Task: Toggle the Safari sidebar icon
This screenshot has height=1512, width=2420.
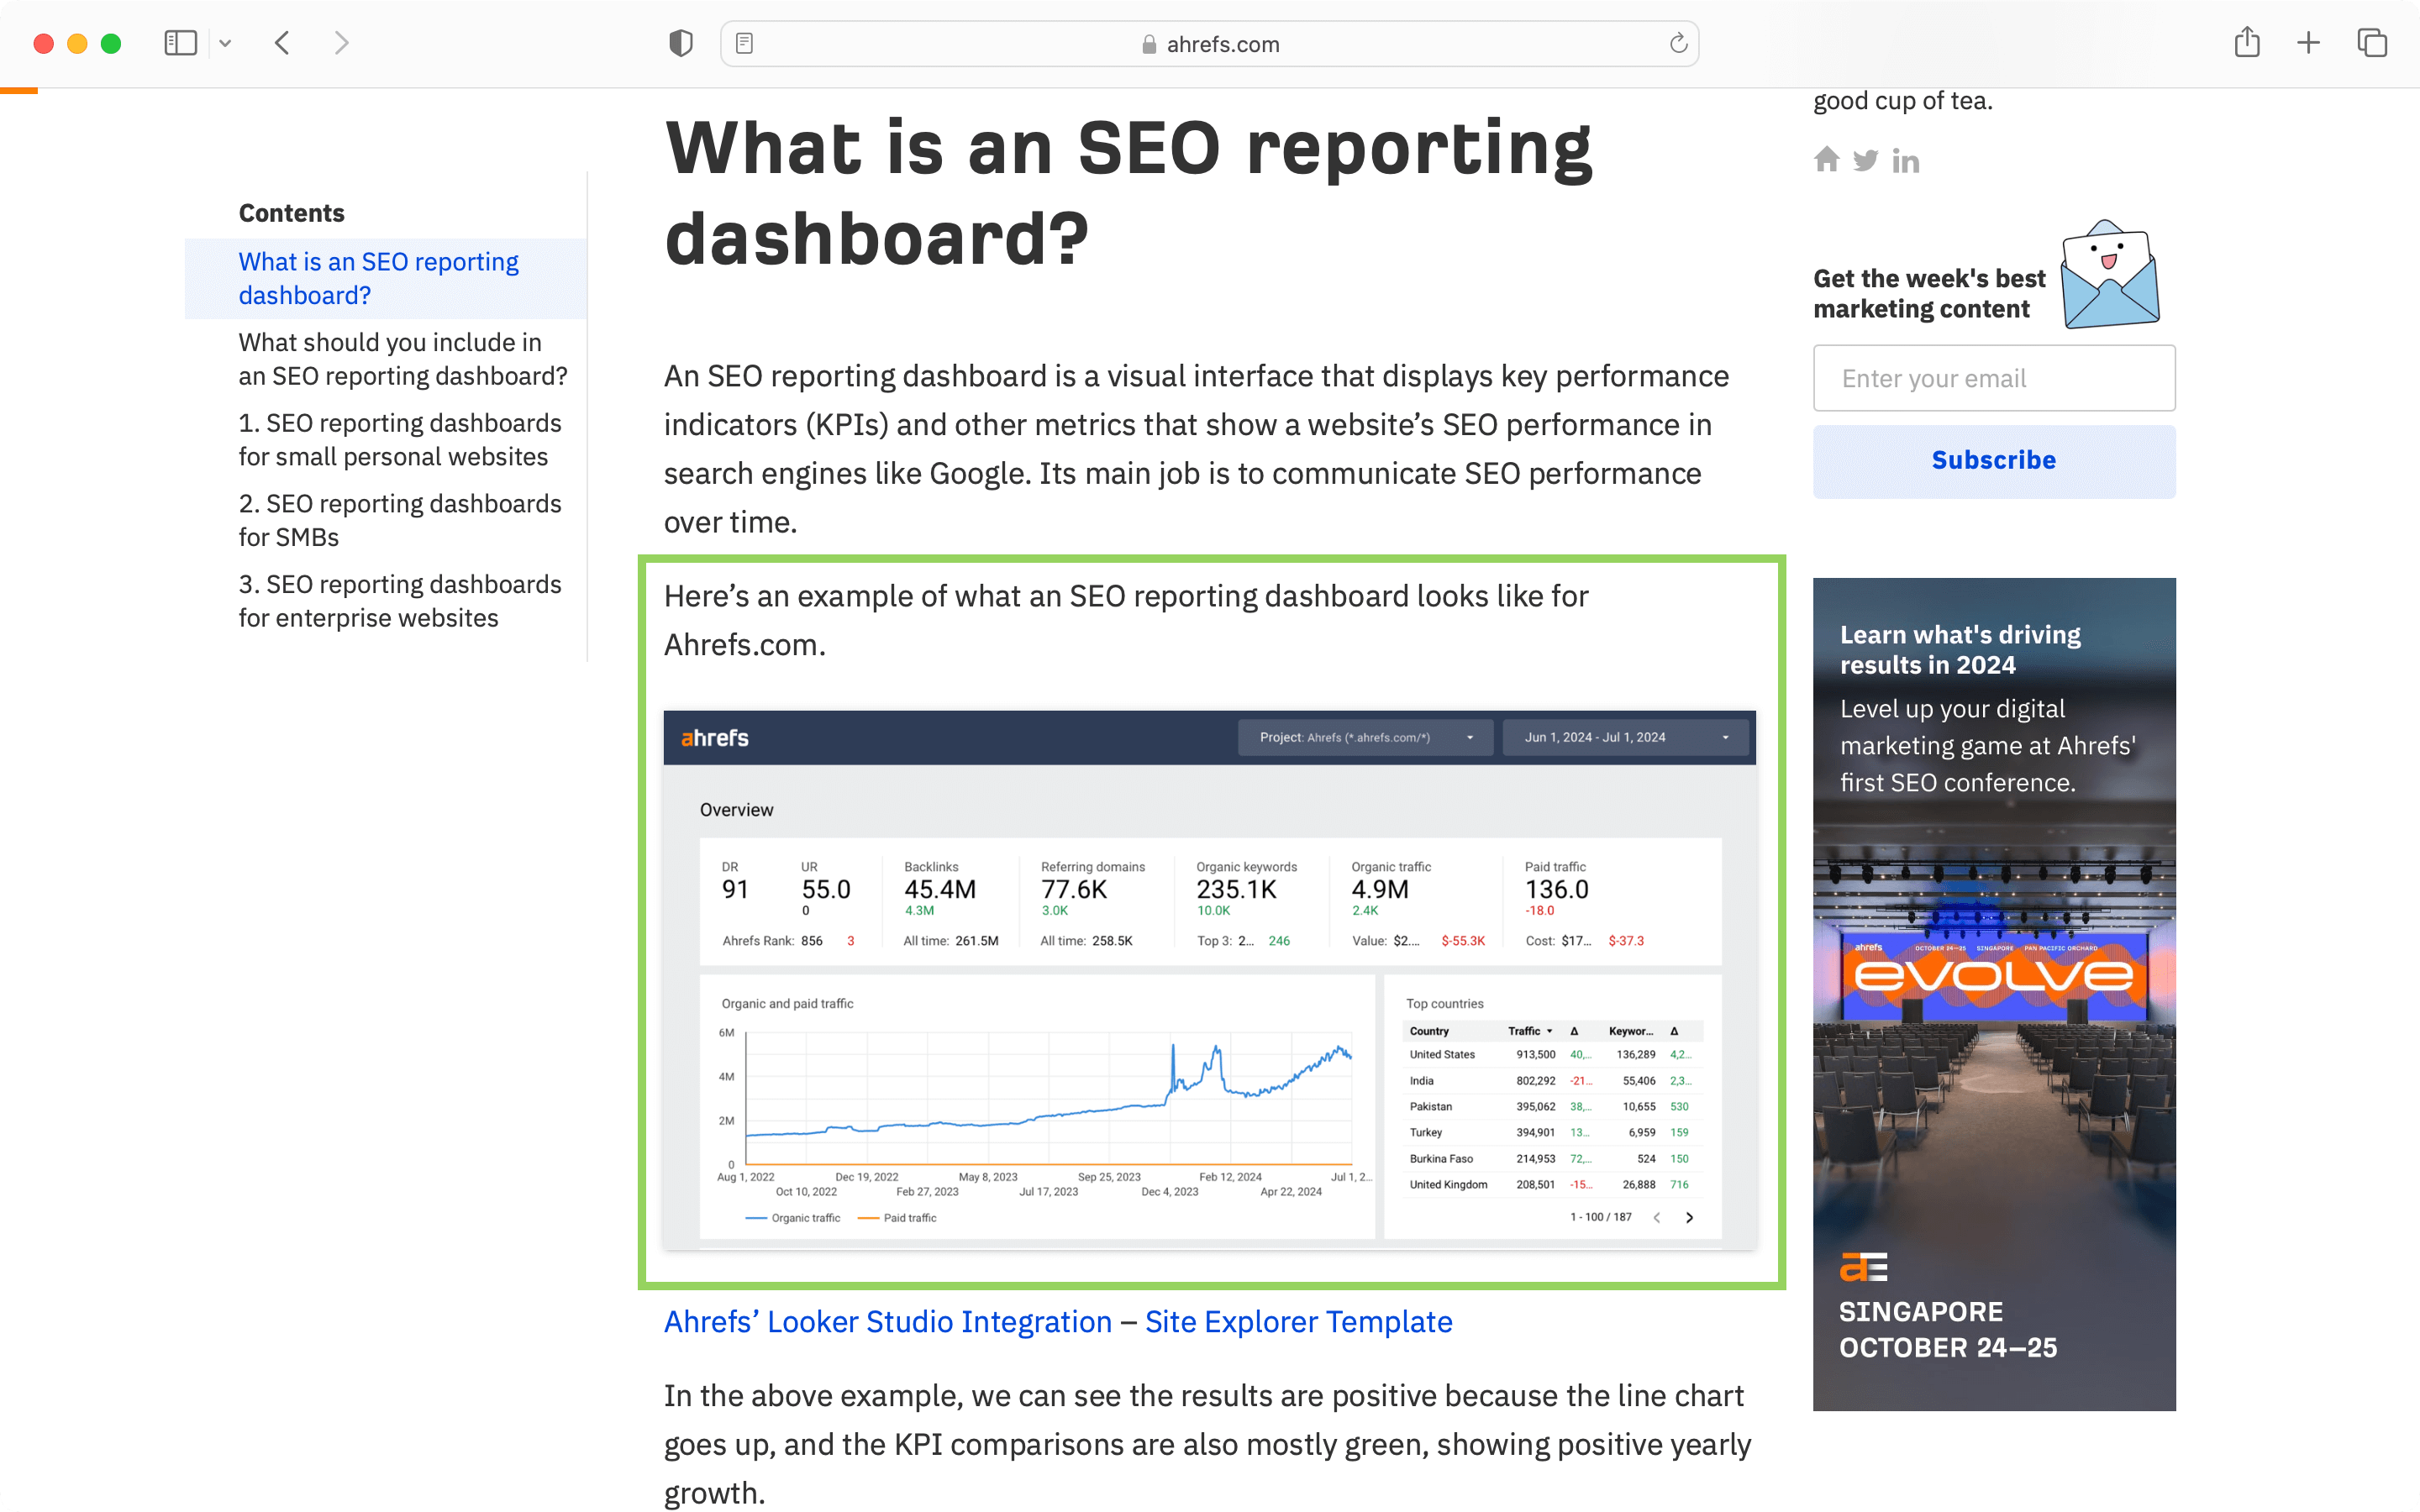Action: click(x=180, y=43)
